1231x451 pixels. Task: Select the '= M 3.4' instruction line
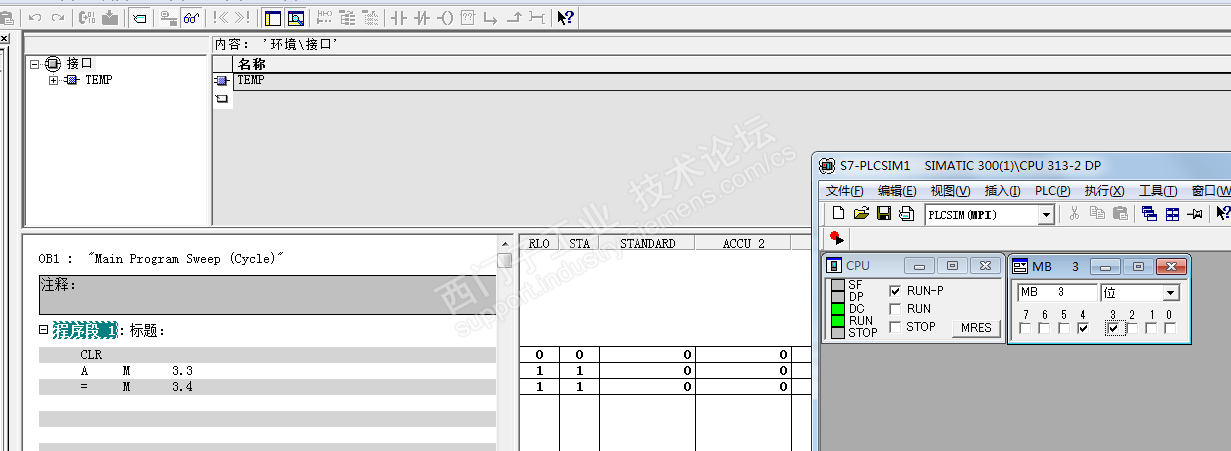pos(267,387)
